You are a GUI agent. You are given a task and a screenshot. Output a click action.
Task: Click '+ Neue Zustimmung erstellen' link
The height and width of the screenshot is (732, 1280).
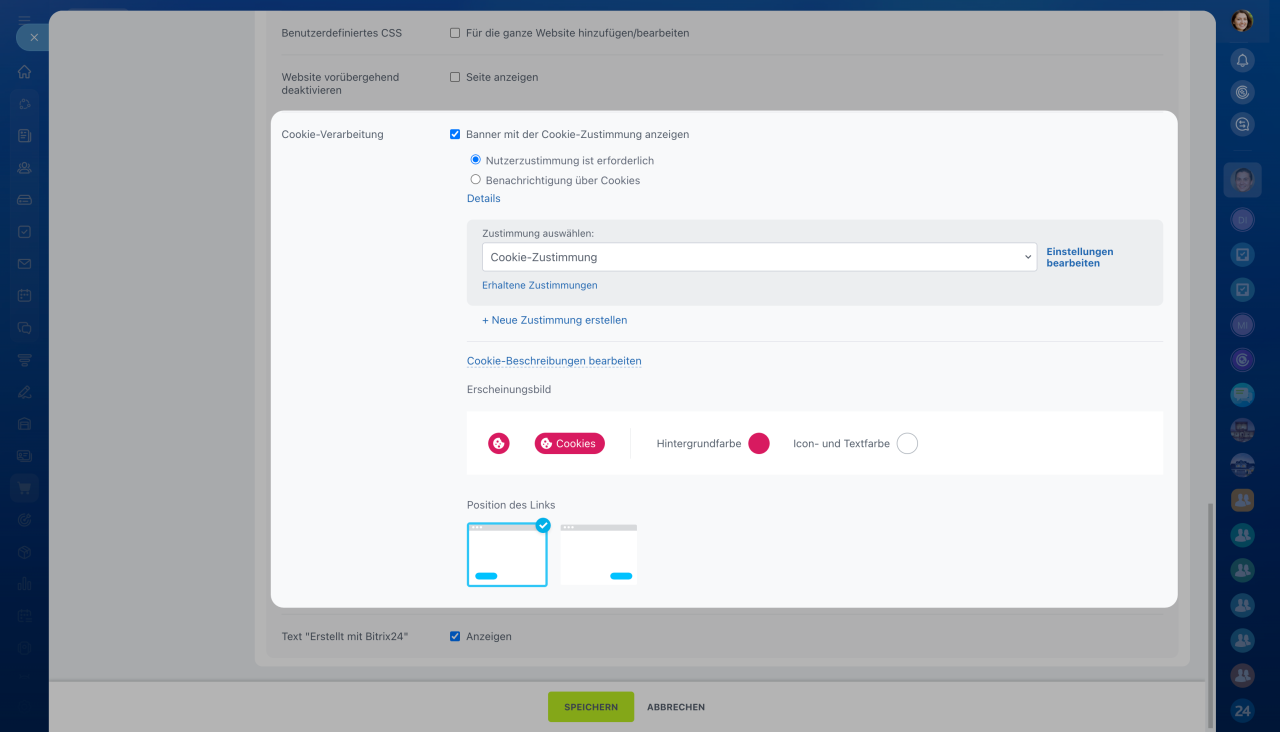point(554,320)
